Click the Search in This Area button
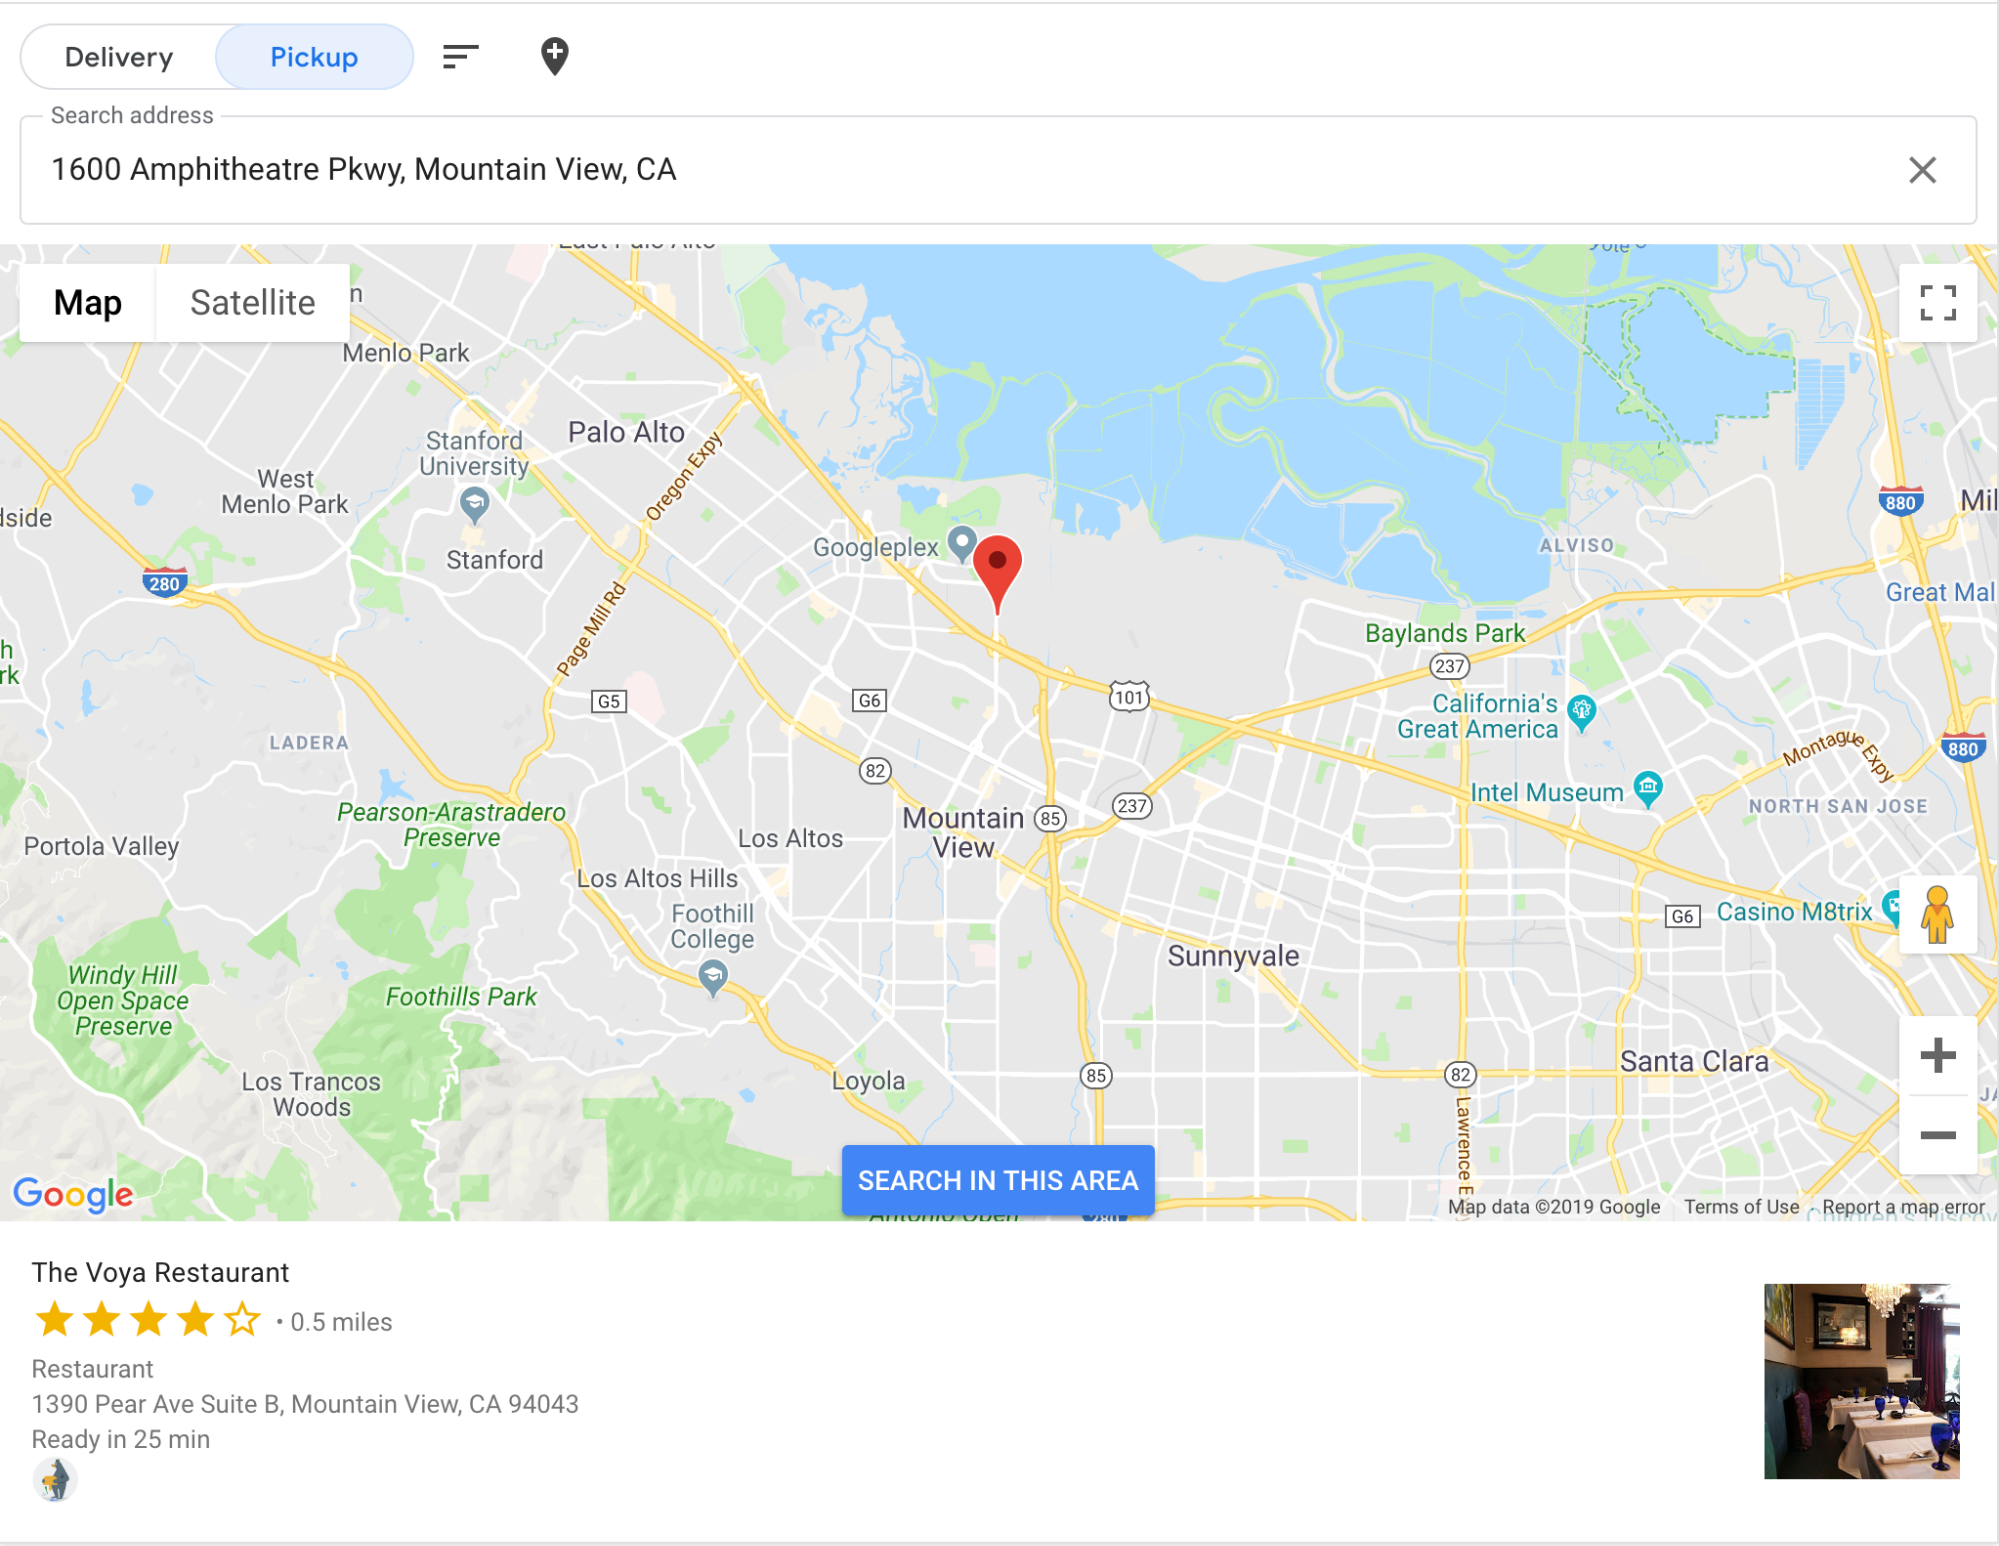This screenshot has height=1546, width=1999. point(998,1180)
